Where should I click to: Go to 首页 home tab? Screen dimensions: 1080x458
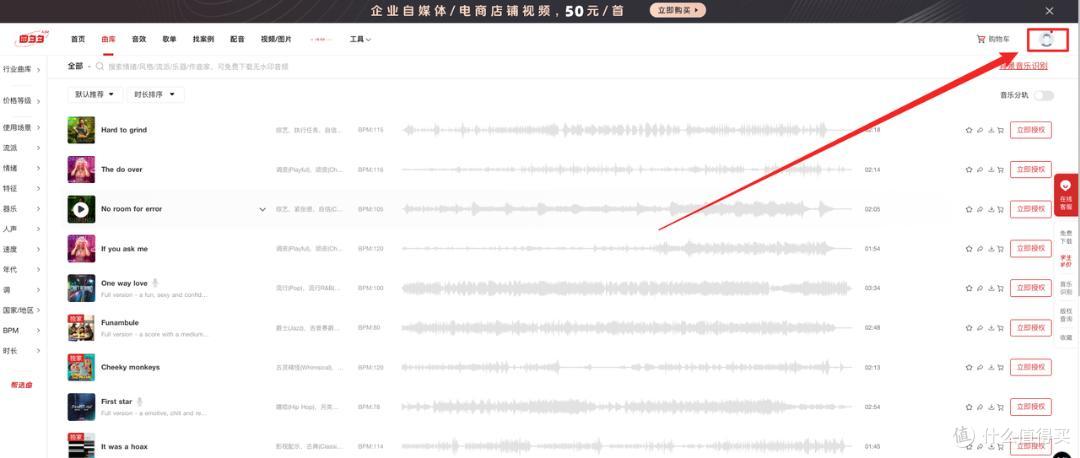78,39
